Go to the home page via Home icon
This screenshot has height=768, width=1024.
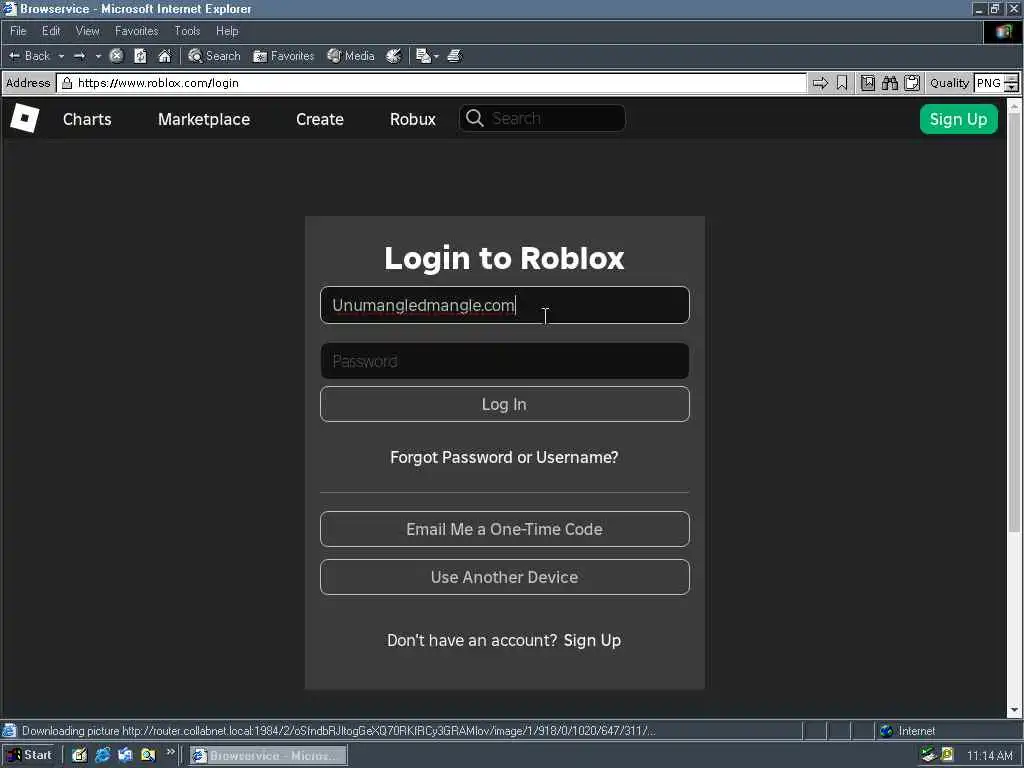tap(165, 56)
